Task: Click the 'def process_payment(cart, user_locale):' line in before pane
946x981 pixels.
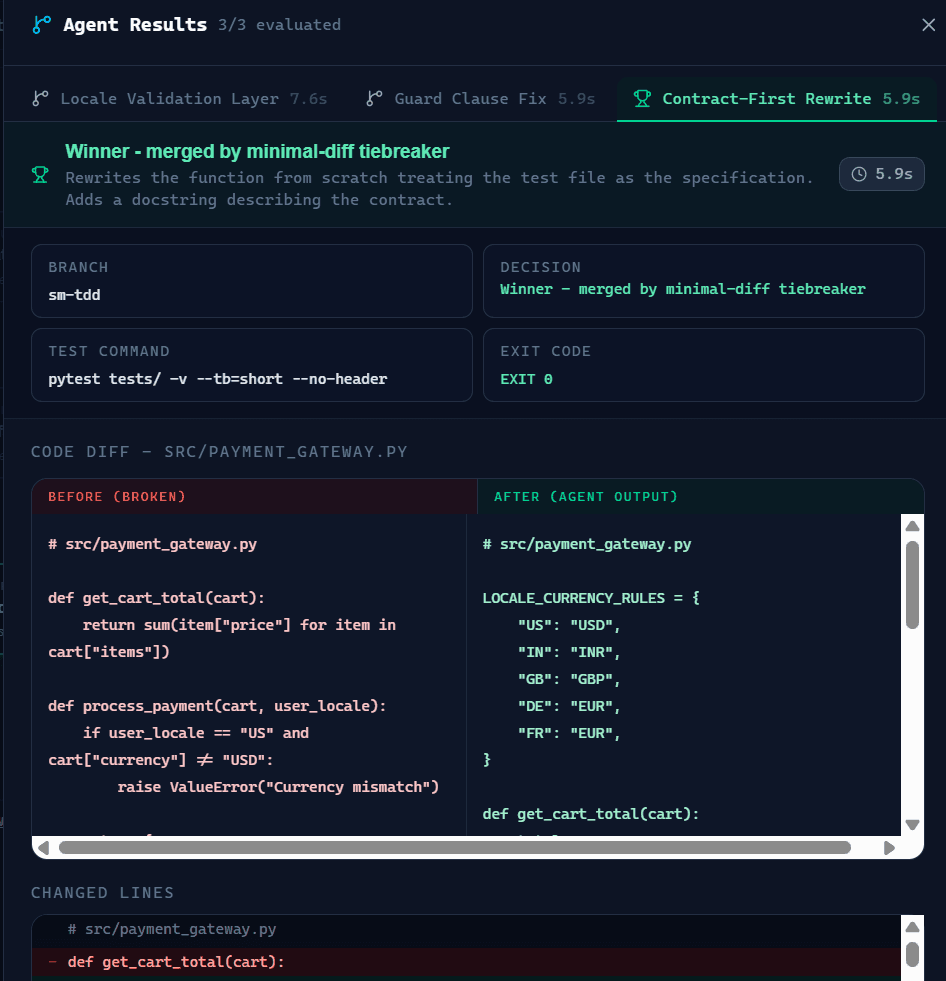Action: [x=217, y=706]
